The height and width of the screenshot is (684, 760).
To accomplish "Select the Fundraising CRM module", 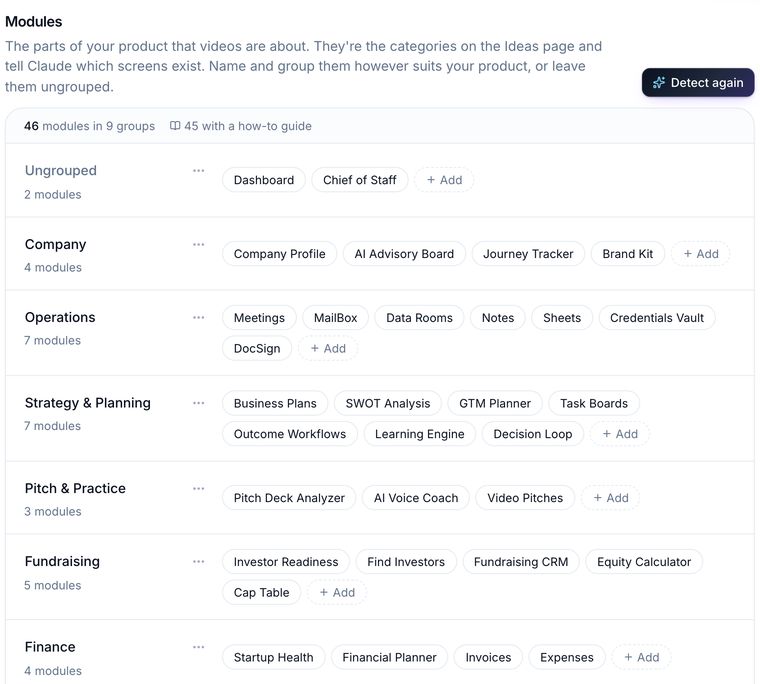I will pyautogui.click(x=521, y=561).
